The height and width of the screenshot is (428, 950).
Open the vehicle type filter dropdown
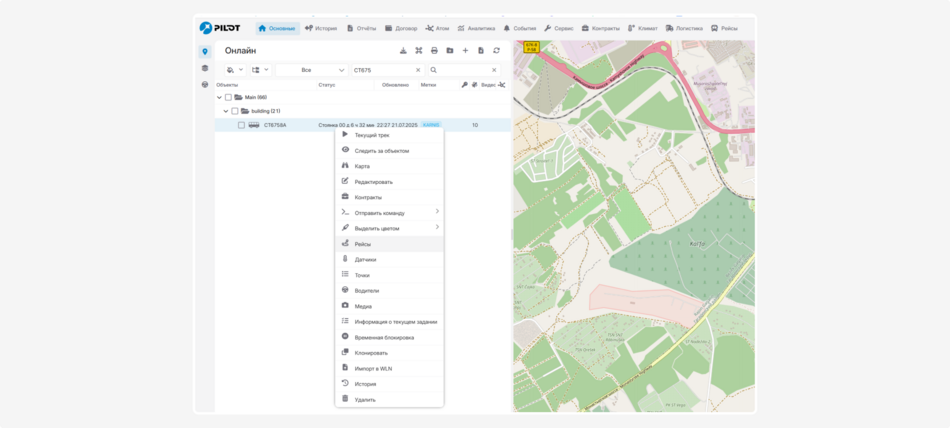[236, 70]
